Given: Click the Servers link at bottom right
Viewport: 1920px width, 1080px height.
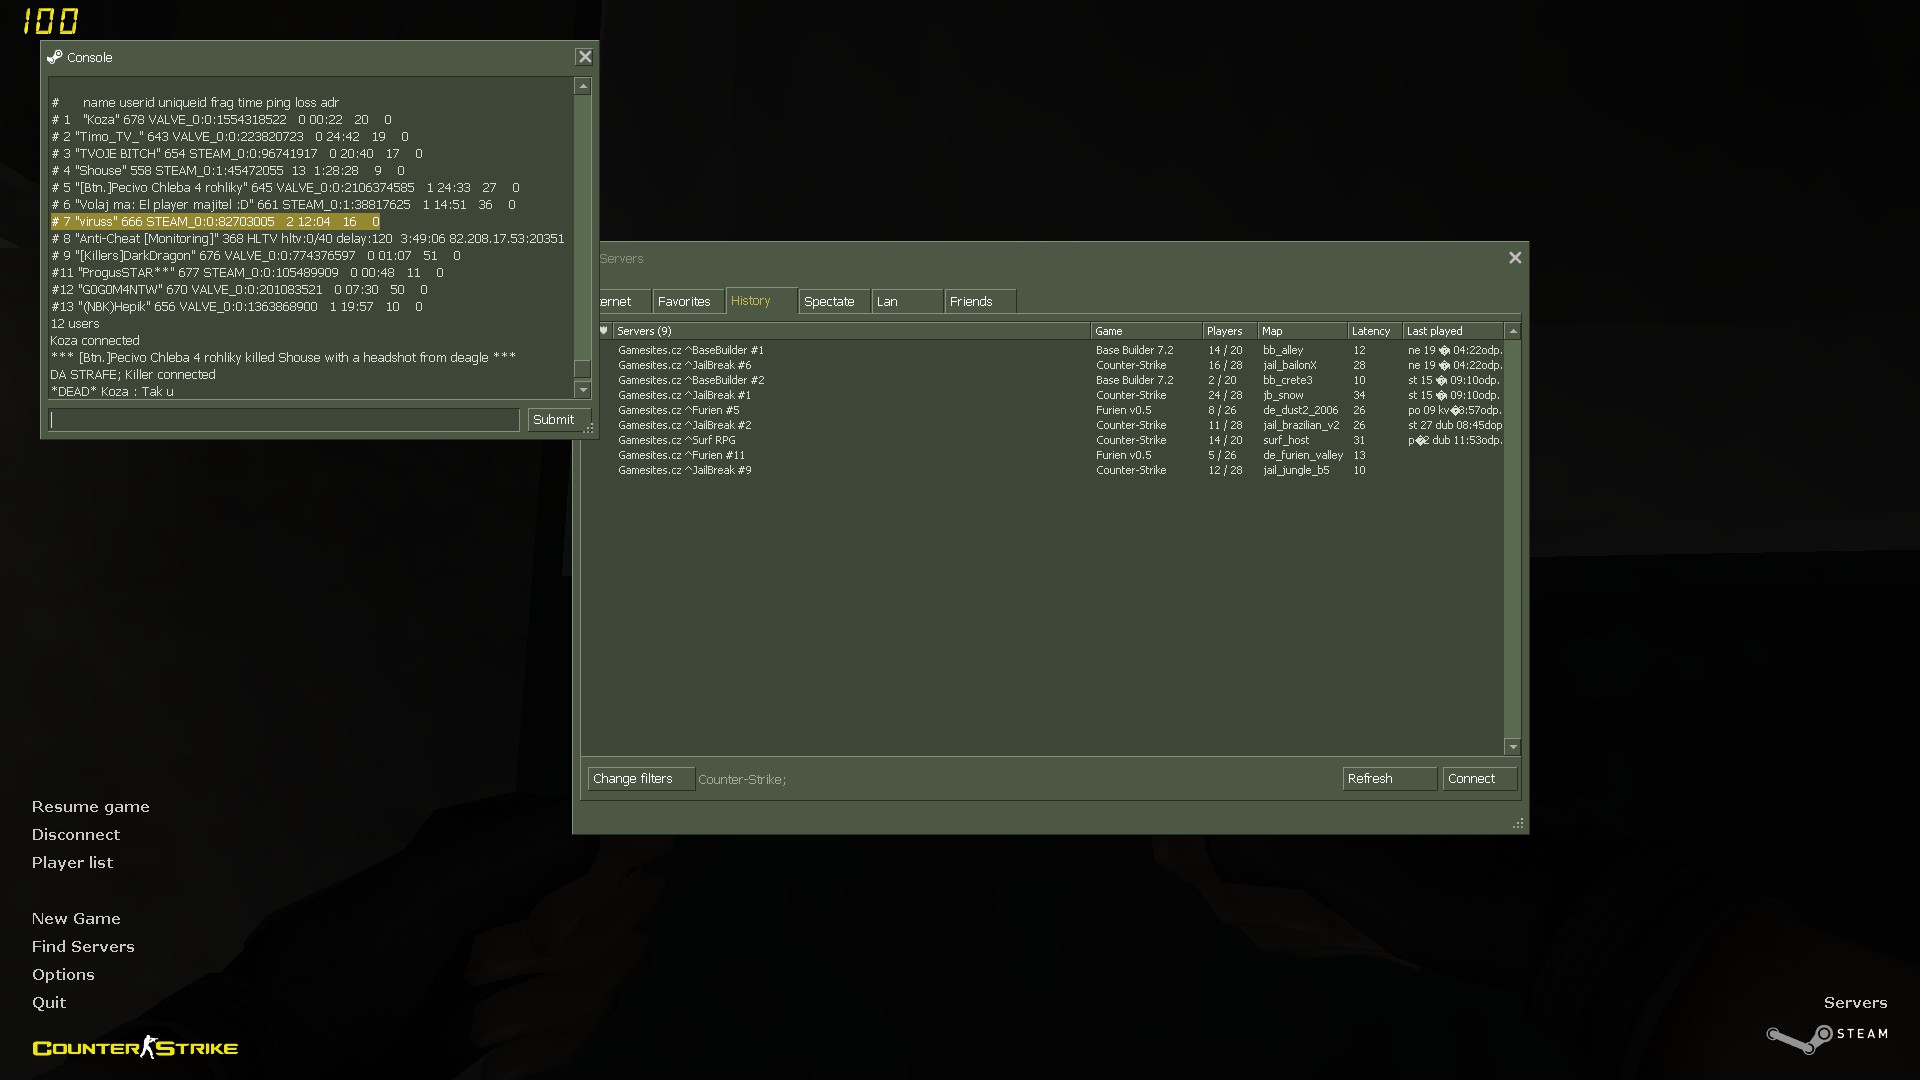Looking at the screenshot, I should tap(1855, 1003).
